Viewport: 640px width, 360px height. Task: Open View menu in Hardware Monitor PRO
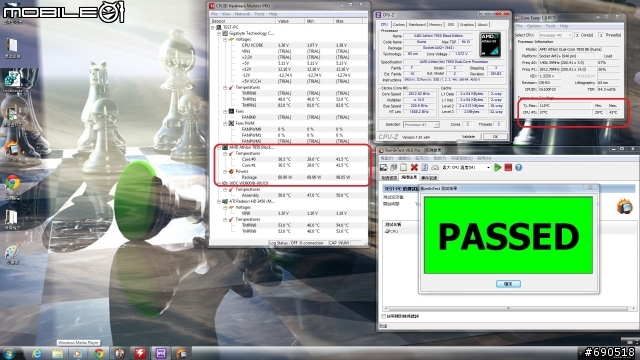(226, 14)
